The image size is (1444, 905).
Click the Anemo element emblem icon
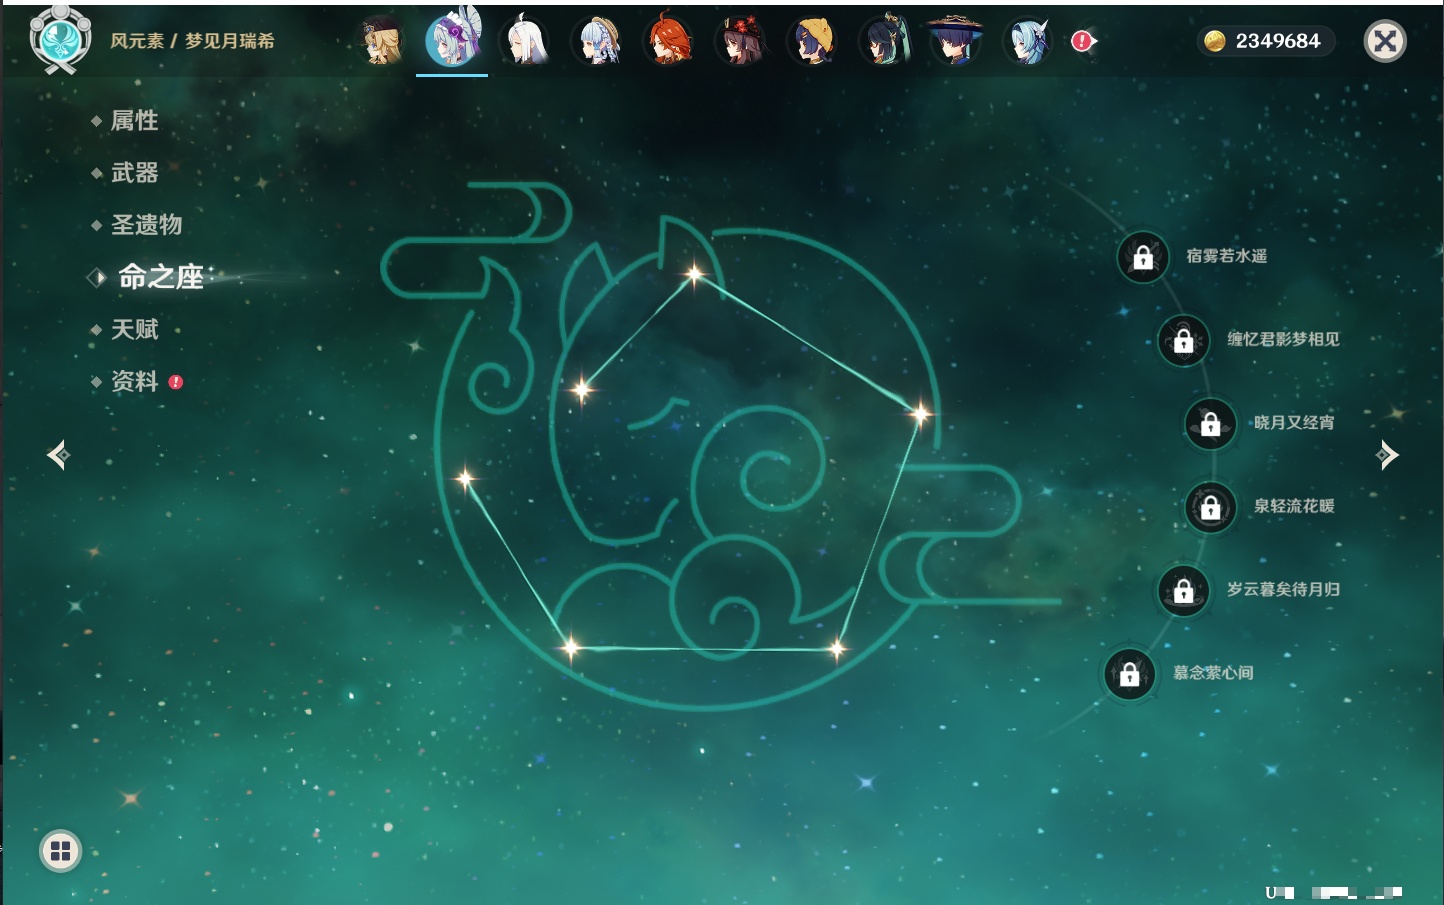click(x=60, y=40)
